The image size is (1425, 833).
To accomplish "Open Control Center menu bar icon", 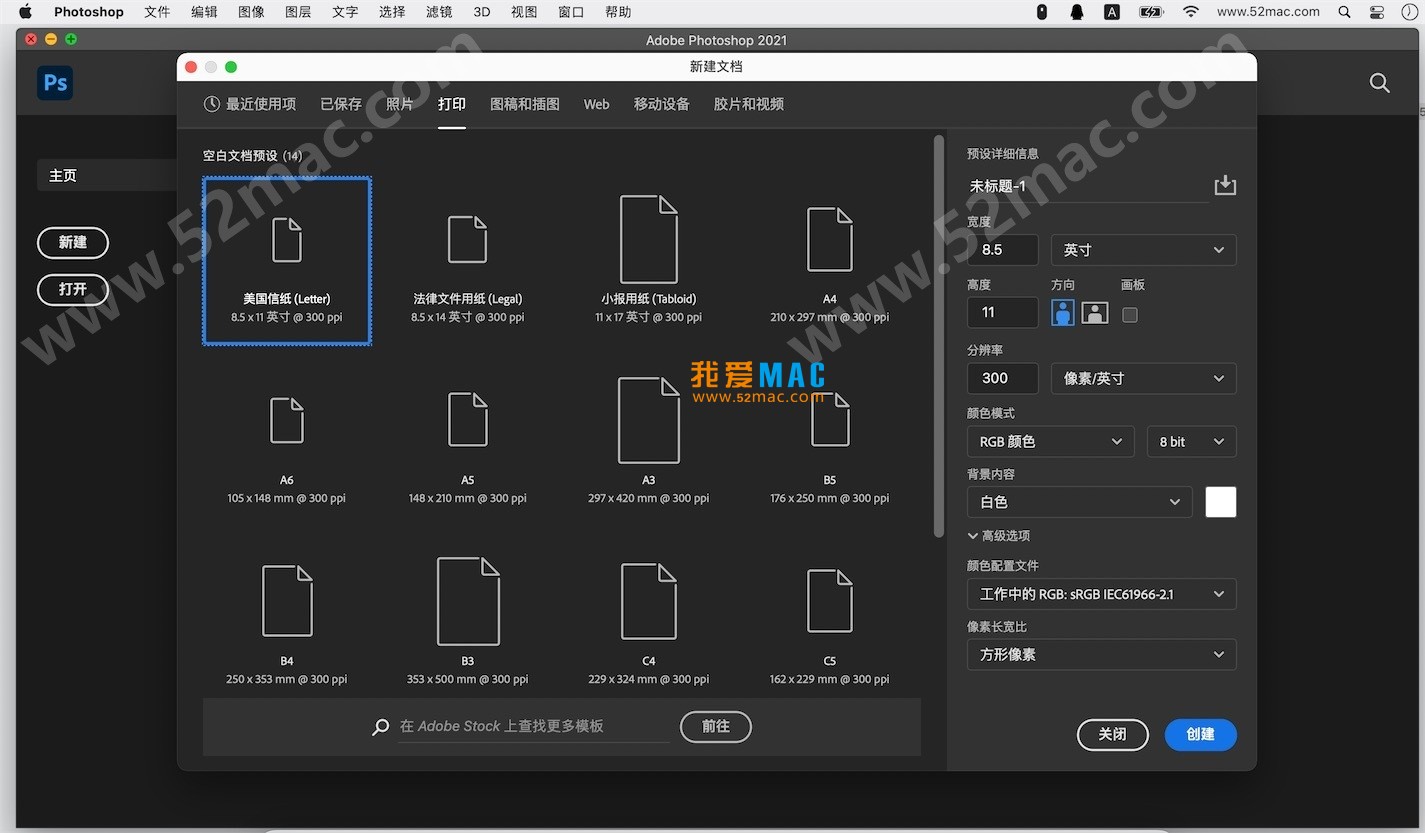I will click(1376, 12).
